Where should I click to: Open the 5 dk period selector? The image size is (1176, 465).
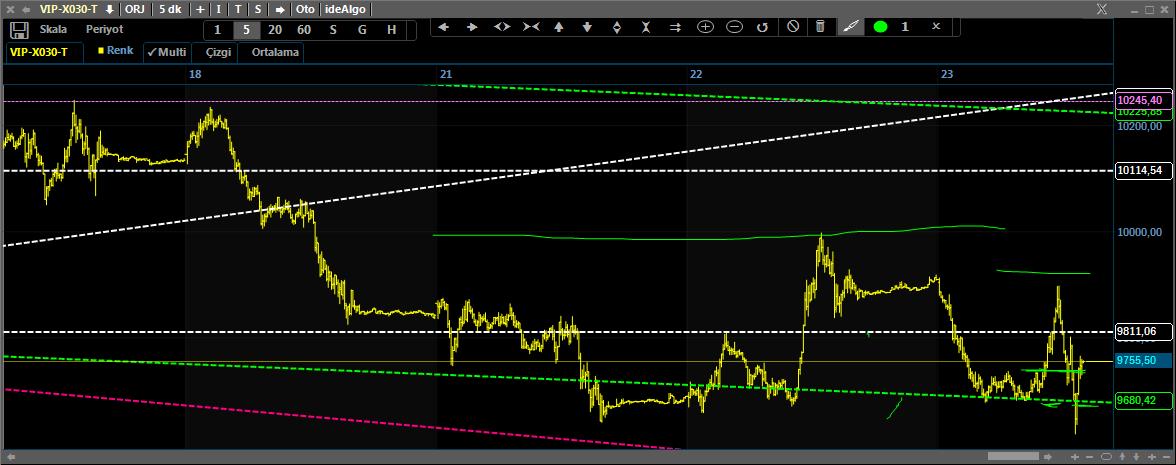169,8
